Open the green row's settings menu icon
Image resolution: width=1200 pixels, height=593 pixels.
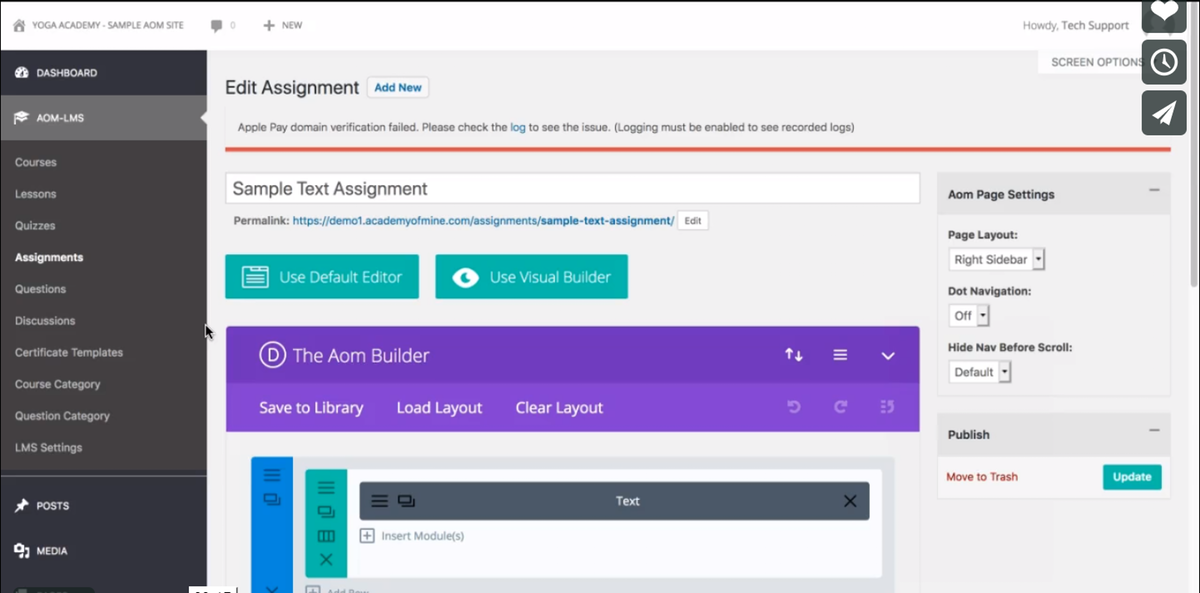tap(326, 488)
